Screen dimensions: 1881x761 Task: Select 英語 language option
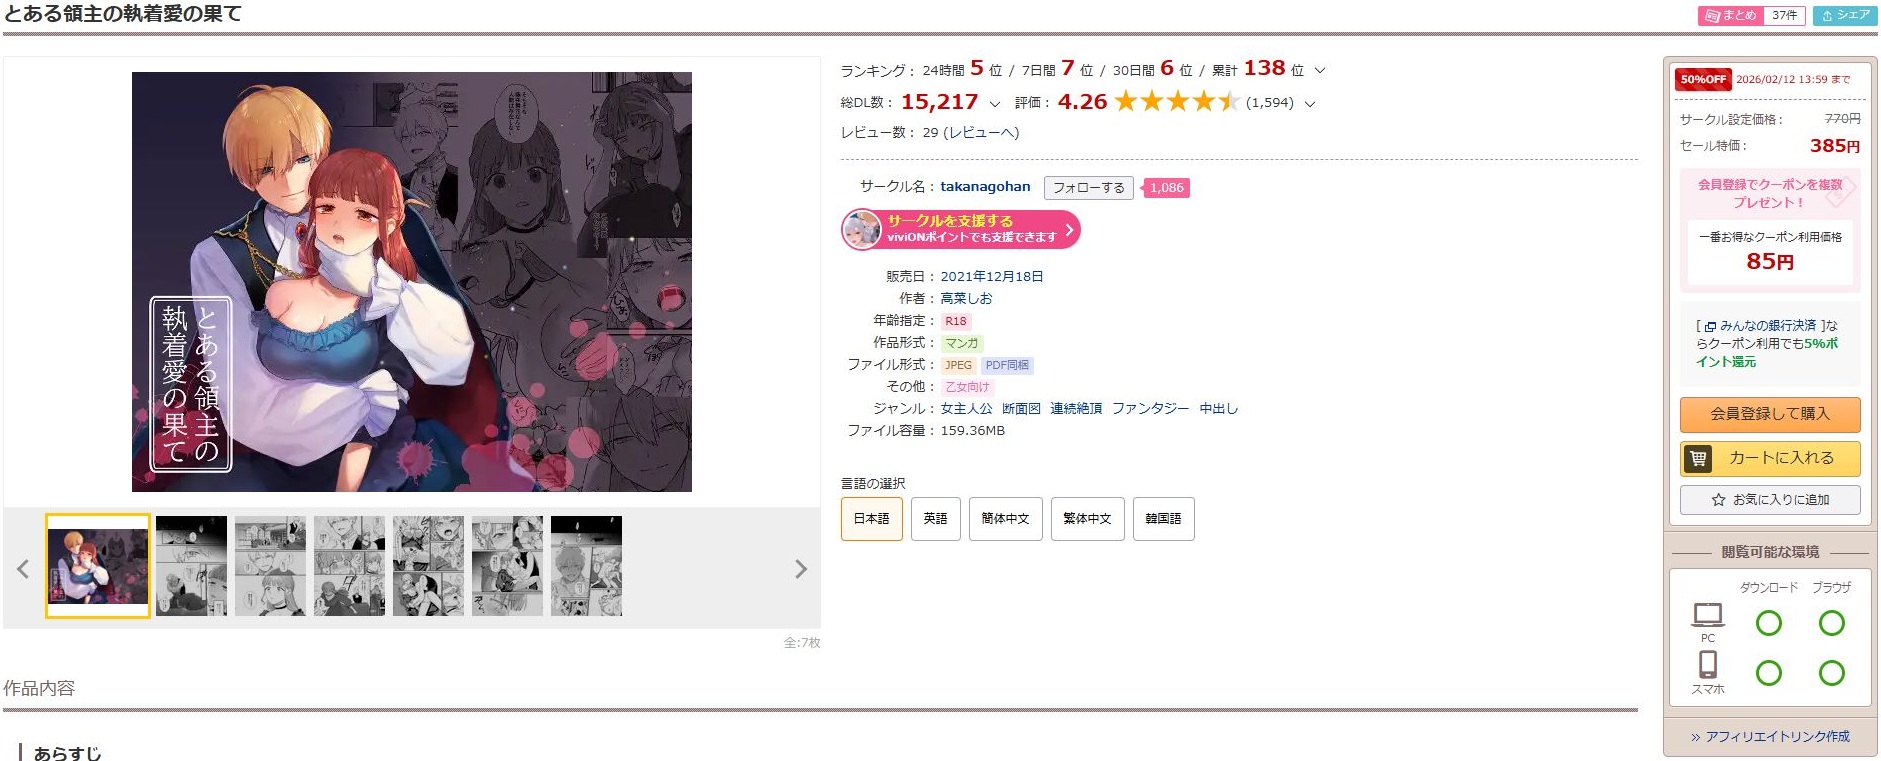(935, 519)
